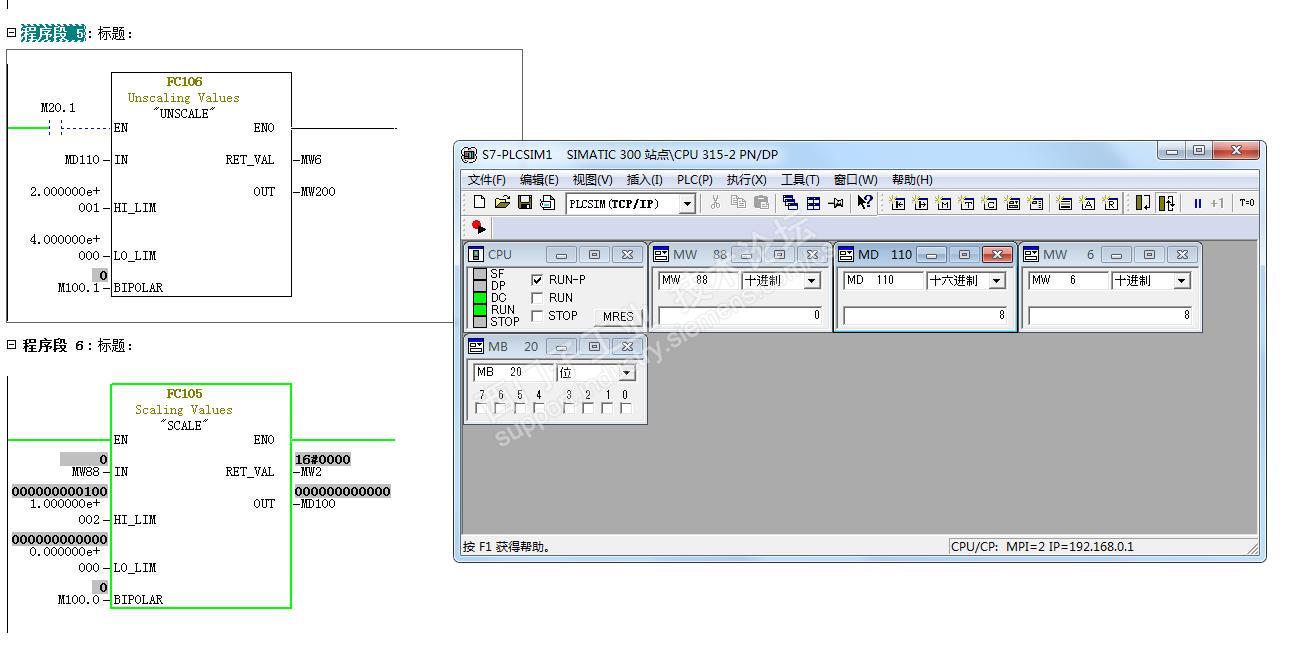The image size is (1310, 655).
Task: Click the +1 next scan icon
Action: 1217,203
